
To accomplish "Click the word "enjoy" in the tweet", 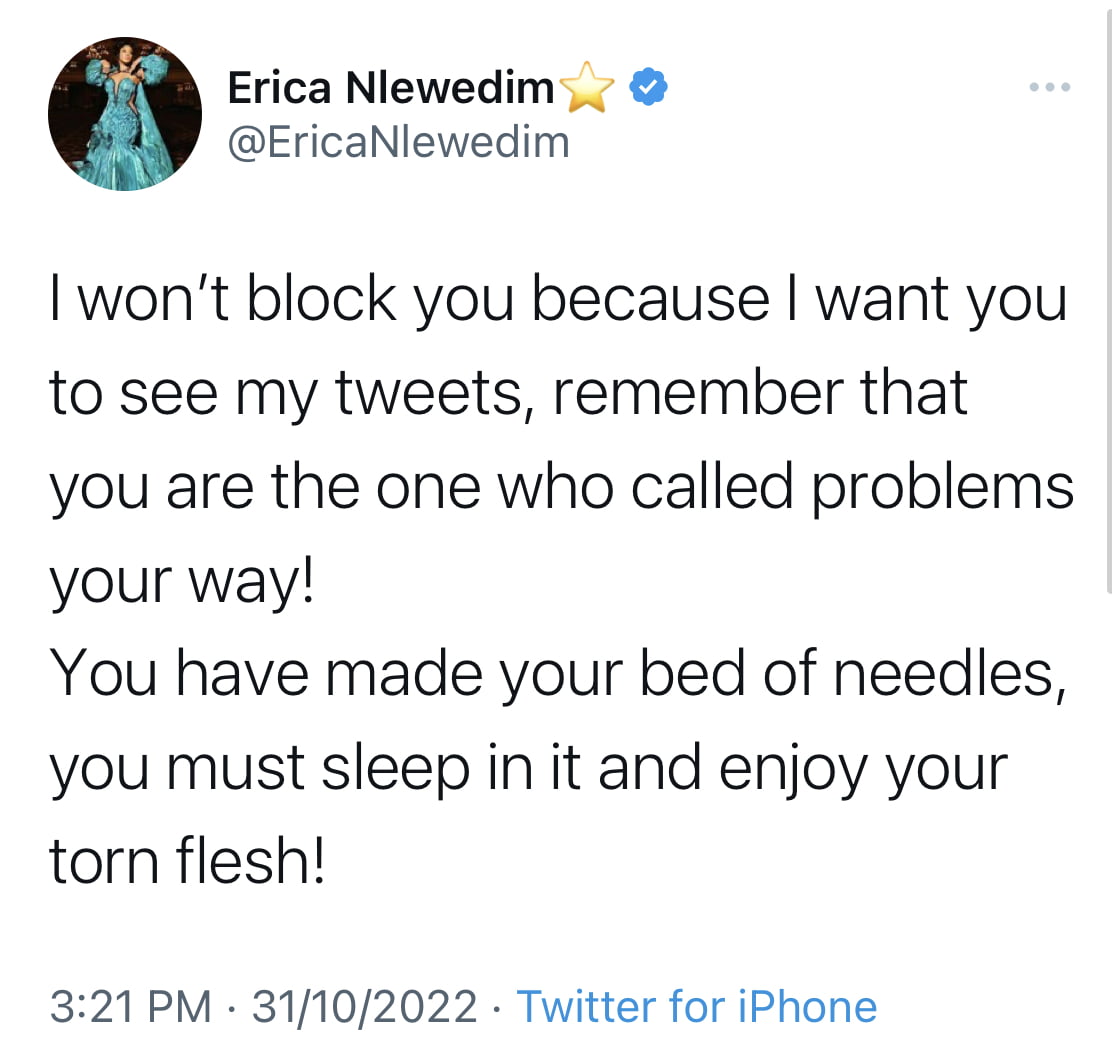I will 794,770.
